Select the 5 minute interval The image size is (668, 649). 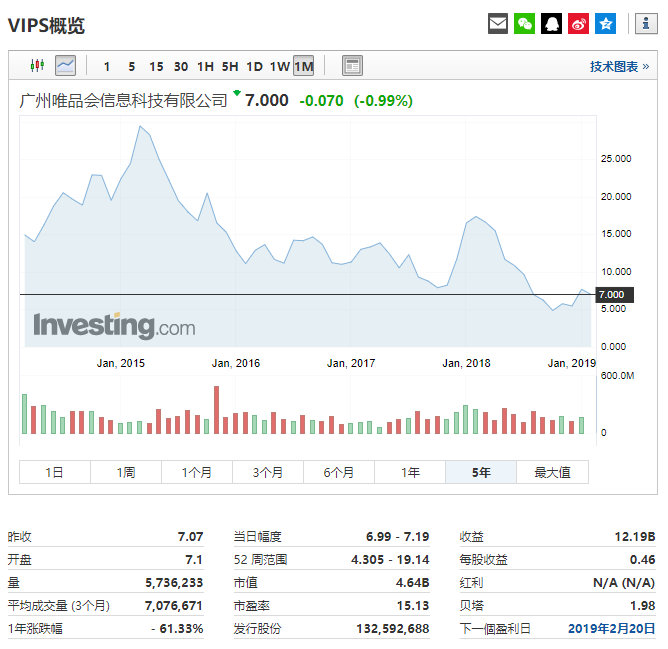(x=132, y=66)
